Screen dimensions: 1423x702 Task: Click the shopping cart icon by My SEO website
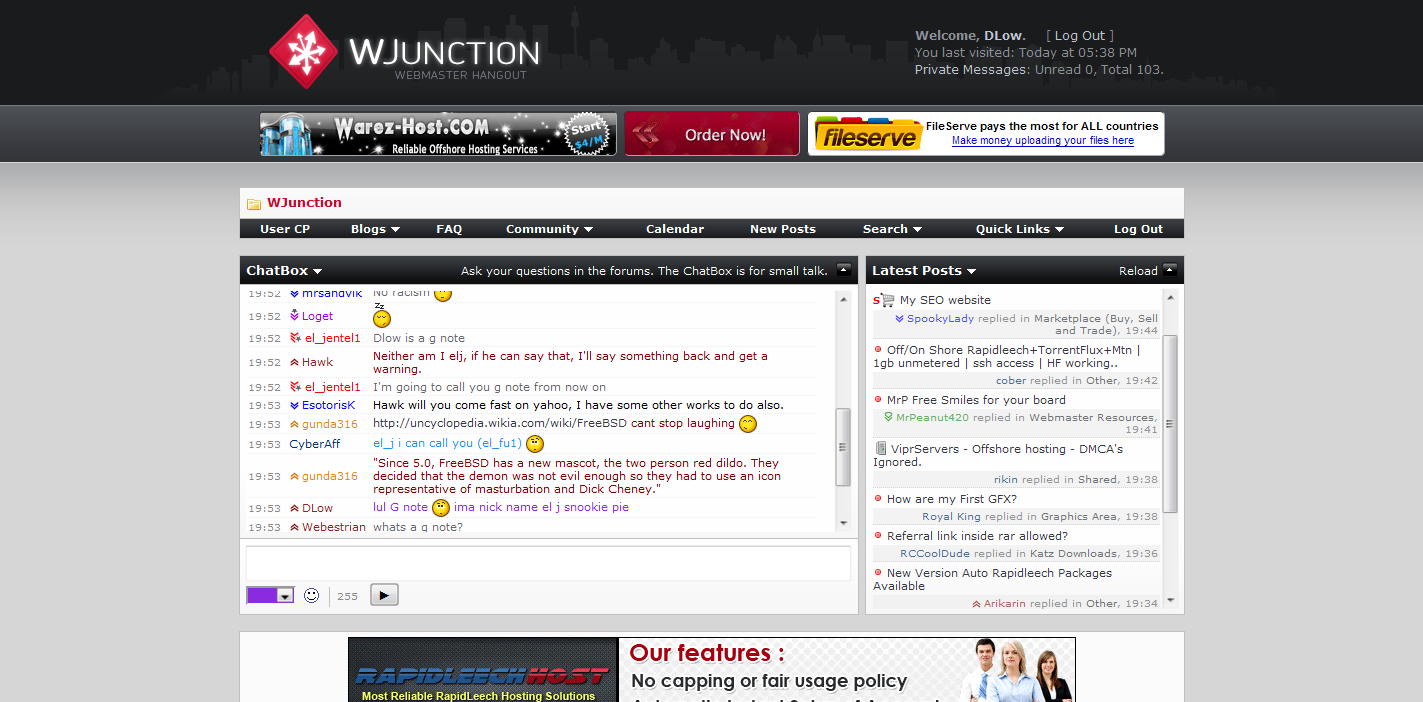(x=884, y=300)
